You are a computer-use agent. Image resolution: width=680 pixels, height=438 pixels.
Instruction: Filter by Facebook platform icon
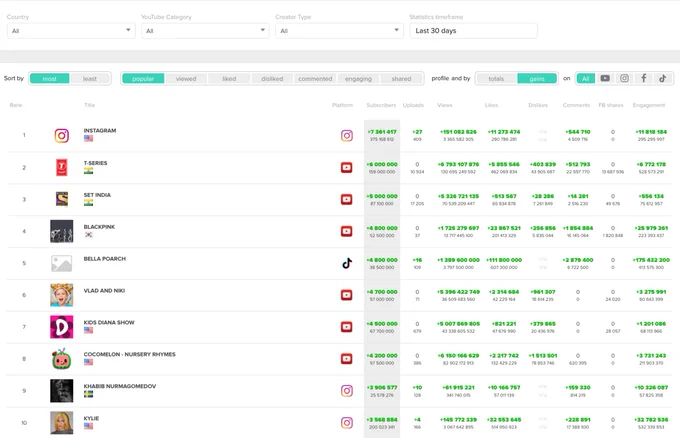tap(644, 78)
